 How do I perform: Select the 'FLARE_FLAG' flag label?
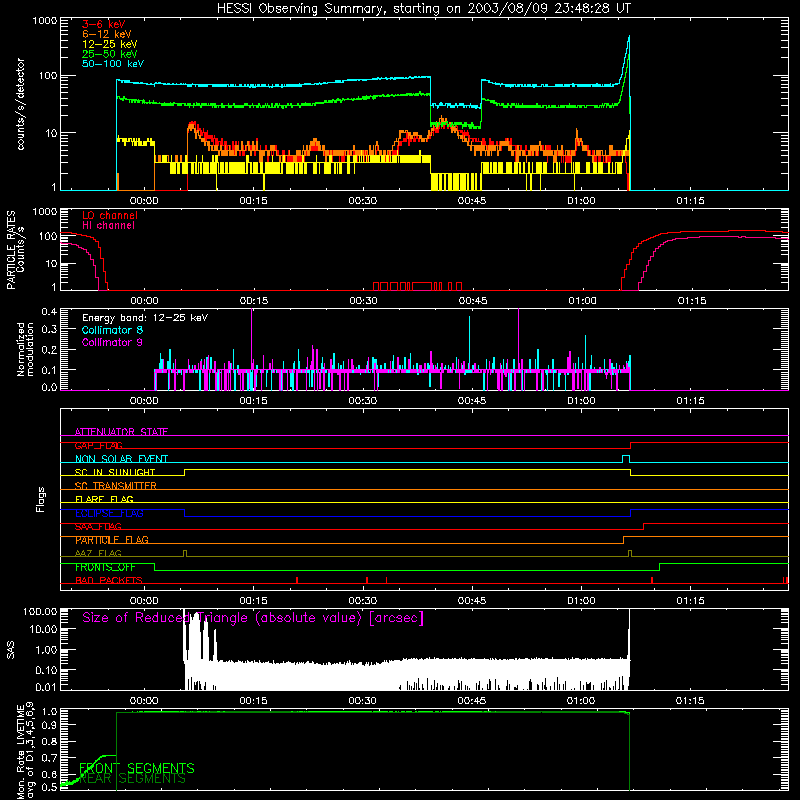104,499
